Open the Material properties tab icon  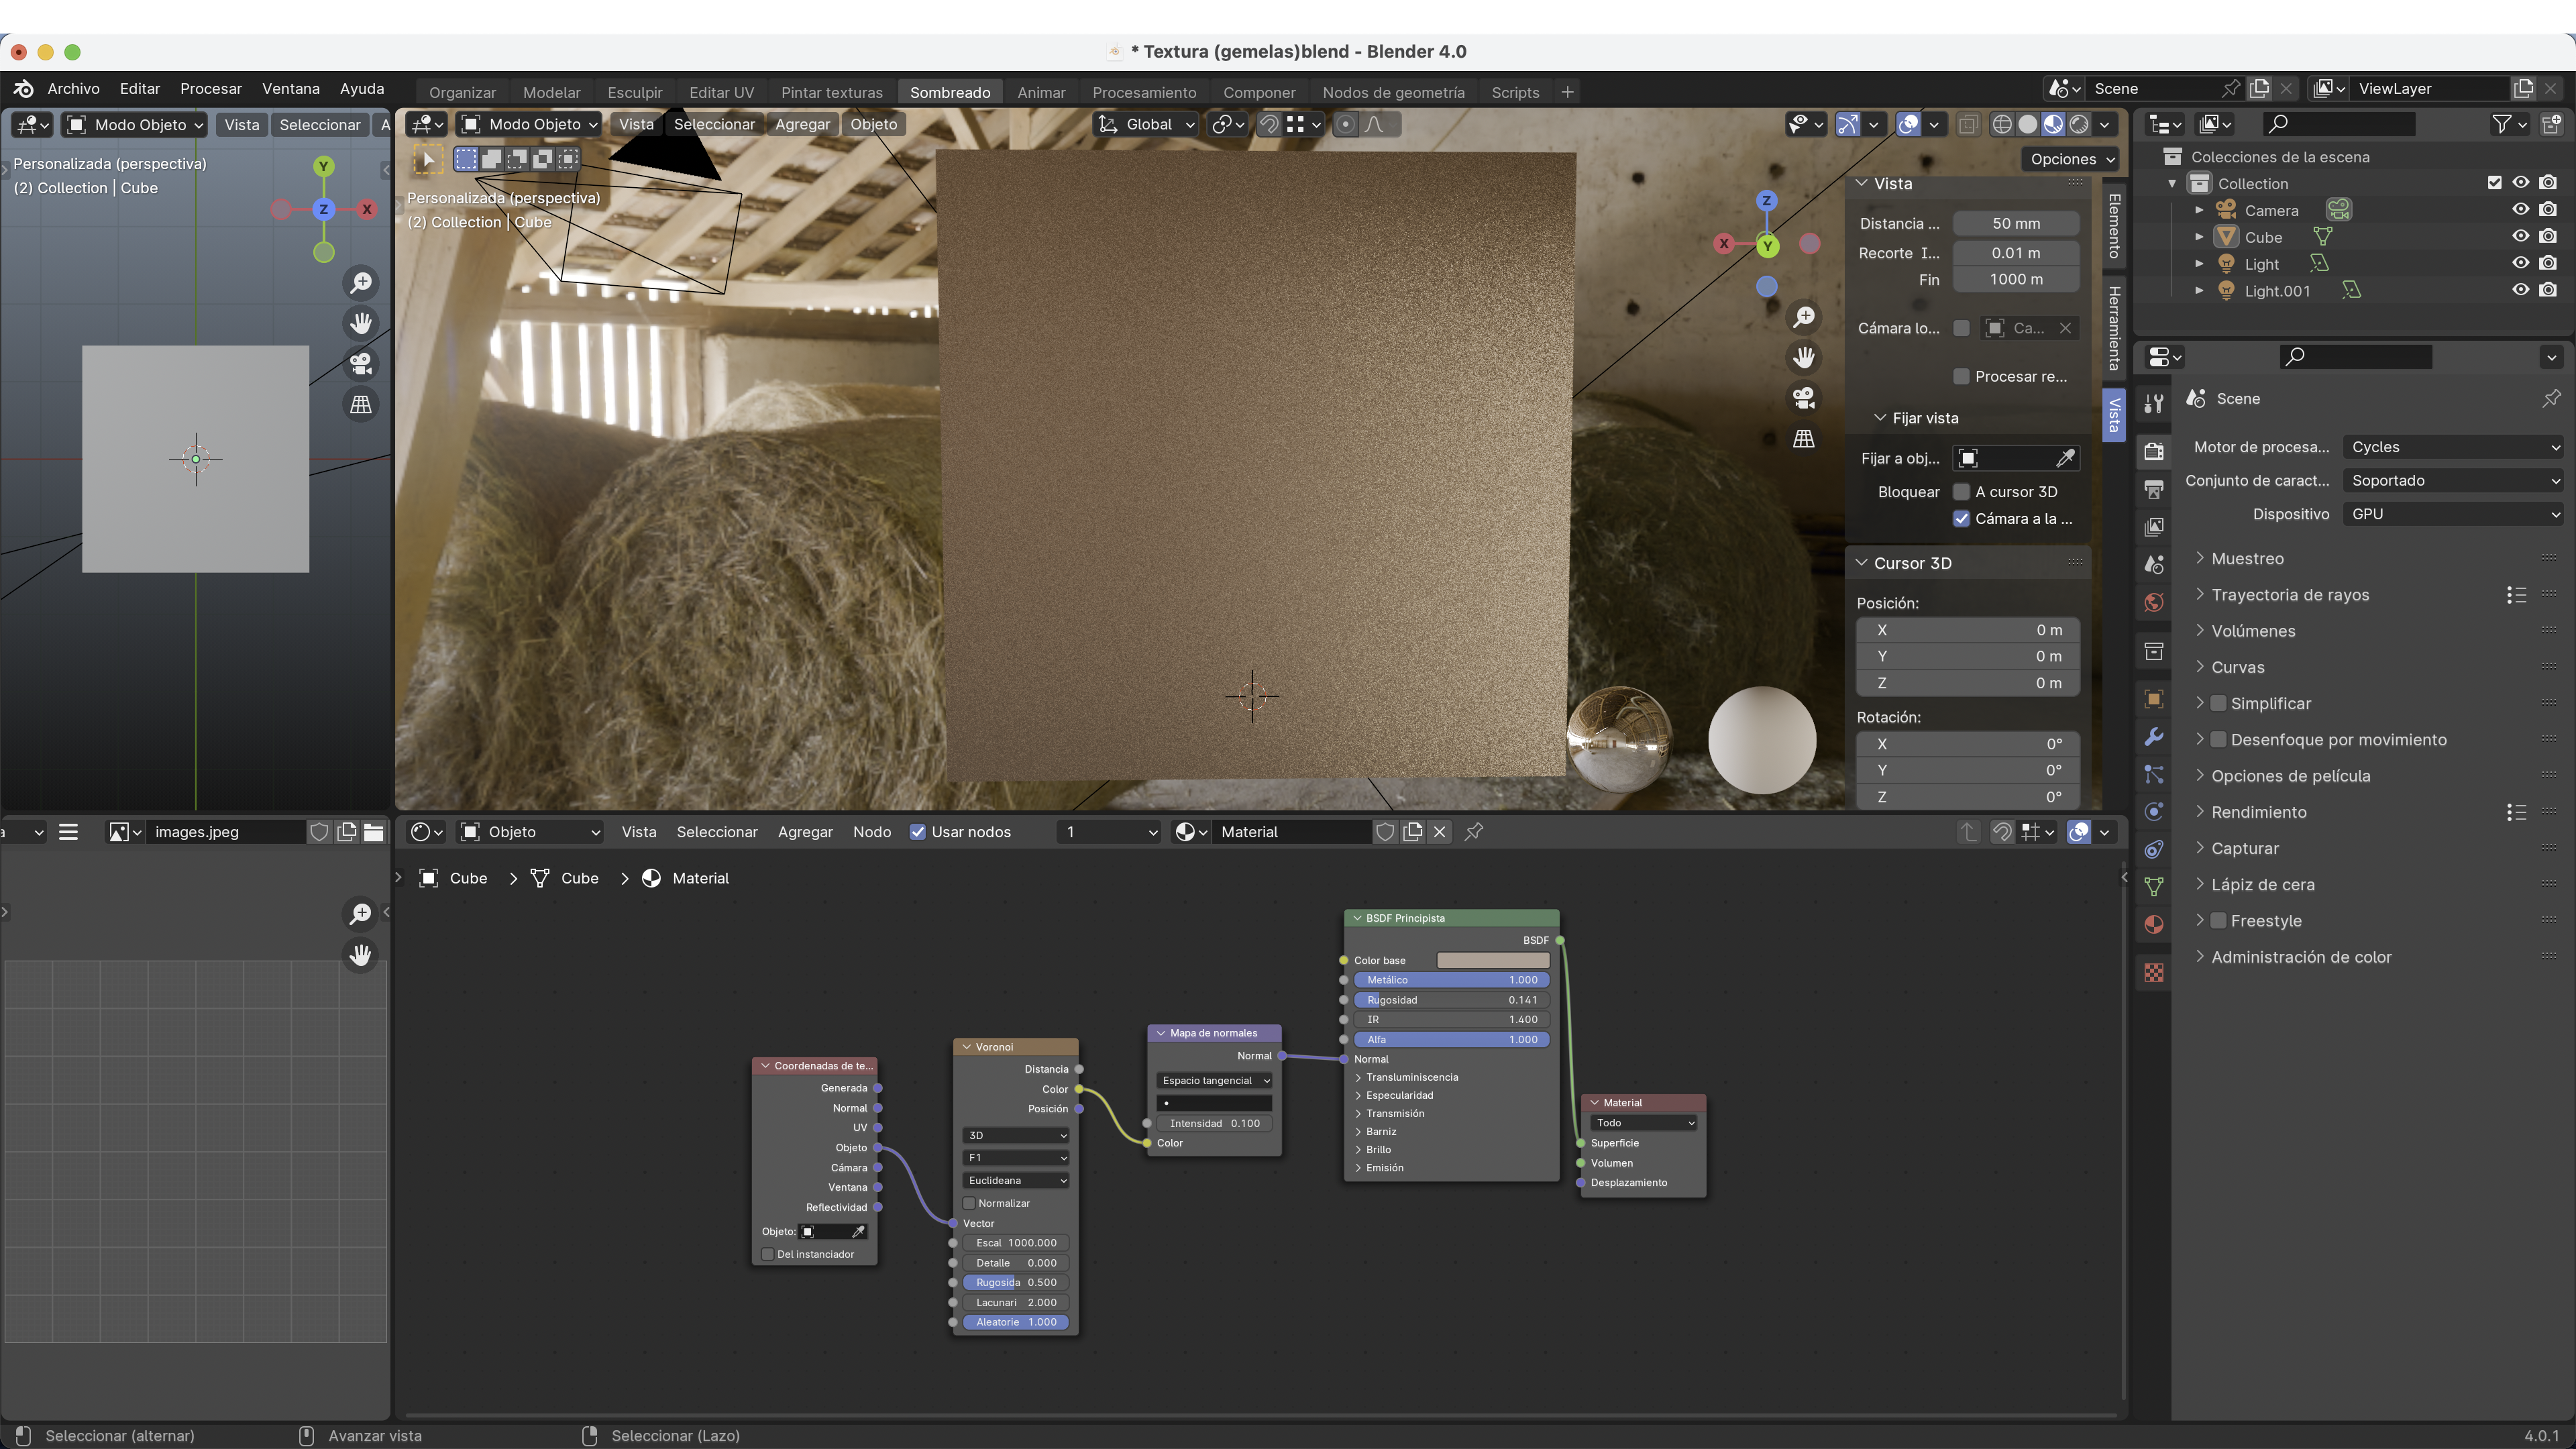(2154, 924)
